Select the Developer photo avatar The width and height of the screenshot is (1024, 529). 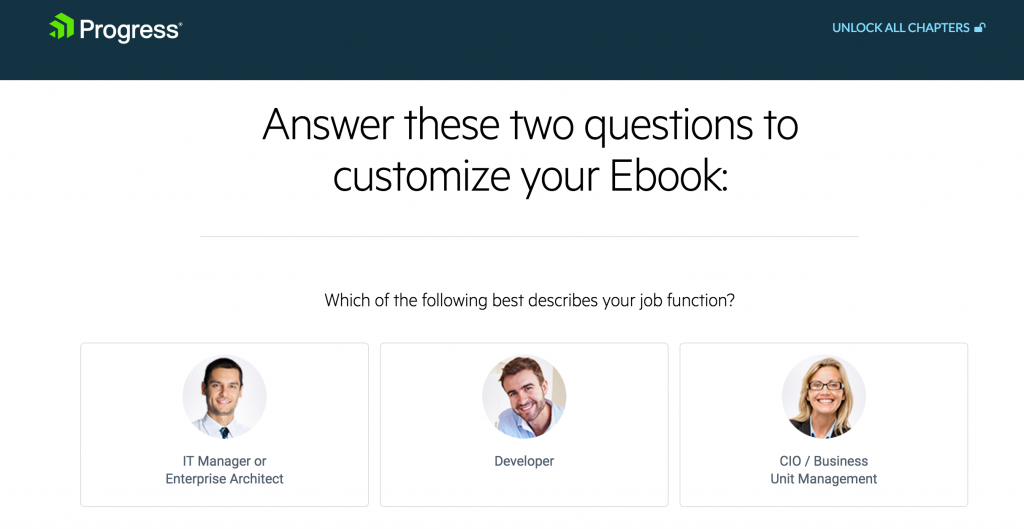point(524,396)
